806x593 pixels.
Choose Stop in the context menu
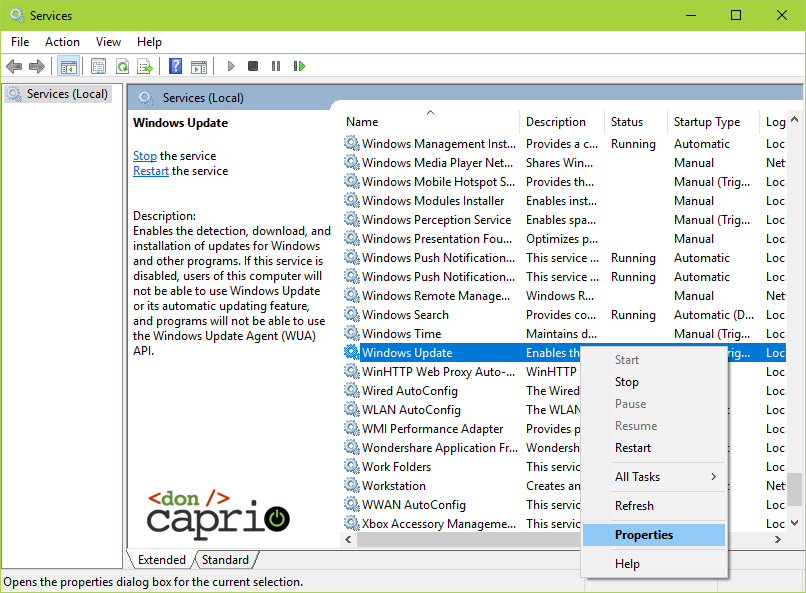(654, 382)
